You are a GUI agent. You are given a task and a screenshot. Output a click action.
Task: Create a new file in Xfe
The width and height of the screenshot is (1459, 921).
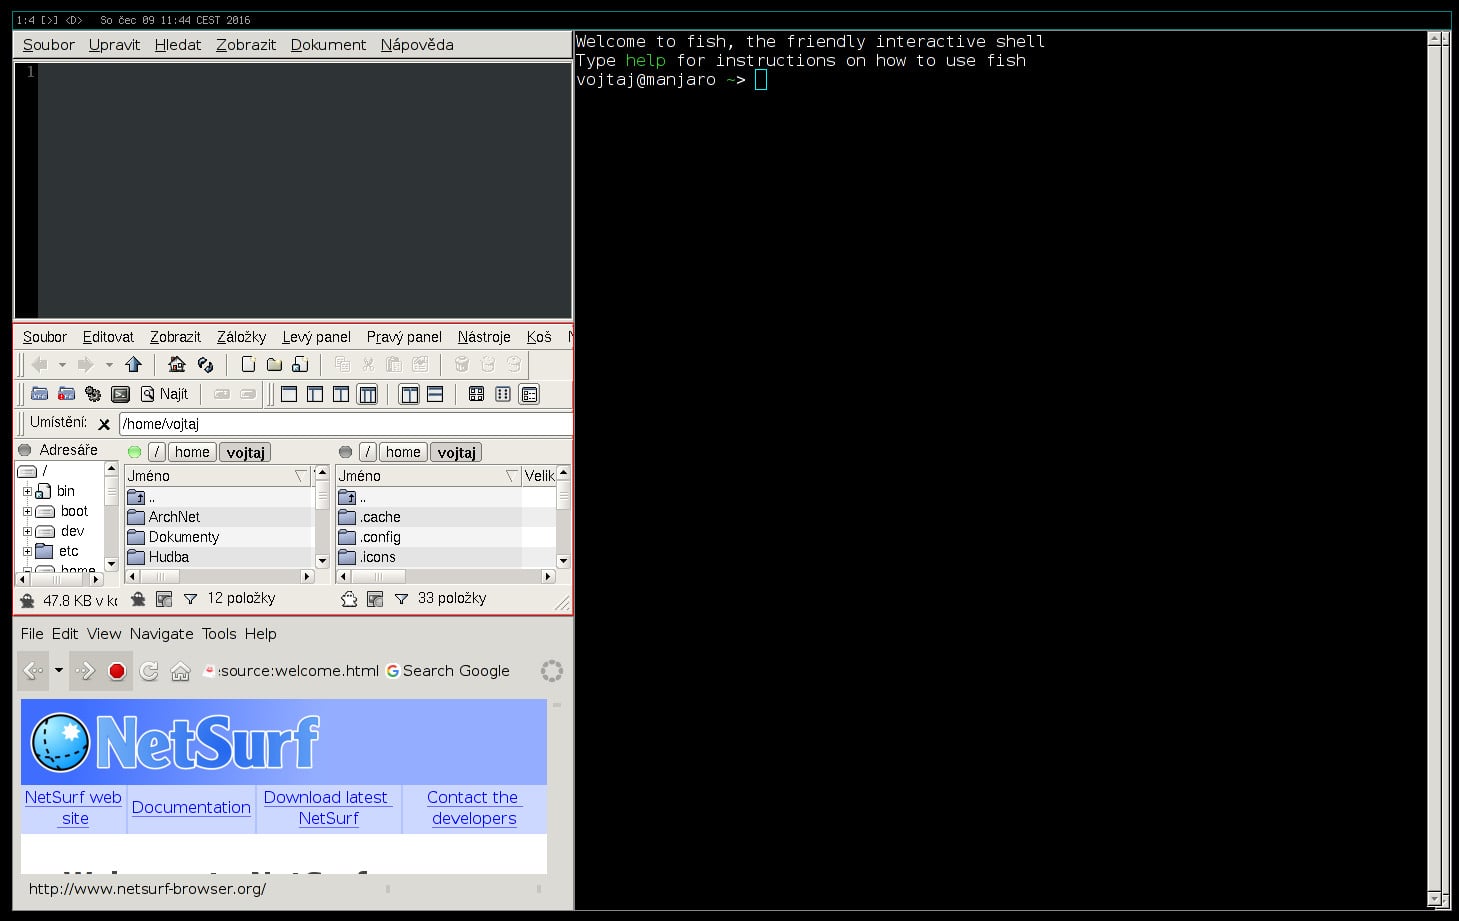(x=248, y=365)
